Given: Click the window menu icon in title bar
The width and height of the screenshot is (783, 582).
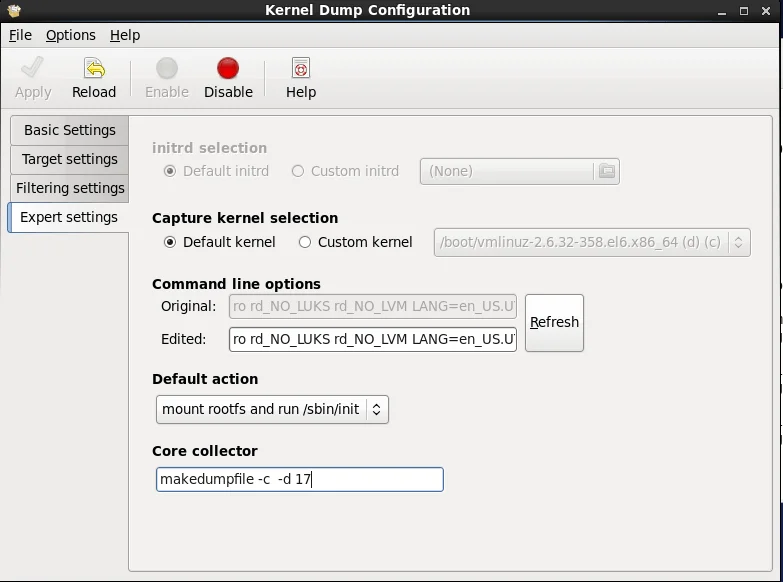Looking at the screenshot, I should (x=11, y=10).
